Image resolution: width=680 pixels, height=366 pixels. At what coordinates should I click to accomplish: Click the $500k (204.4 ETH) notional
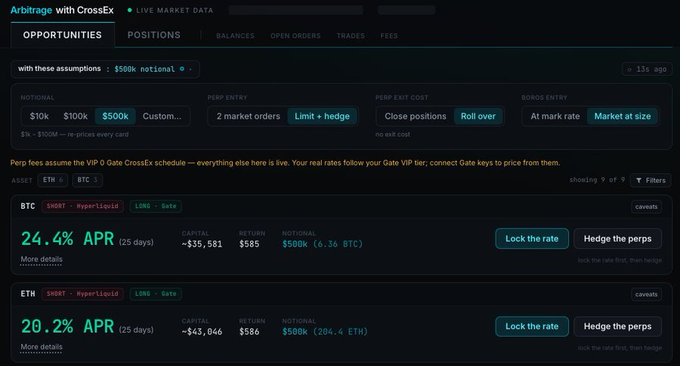pyautogui.click(x=325, y=332)
